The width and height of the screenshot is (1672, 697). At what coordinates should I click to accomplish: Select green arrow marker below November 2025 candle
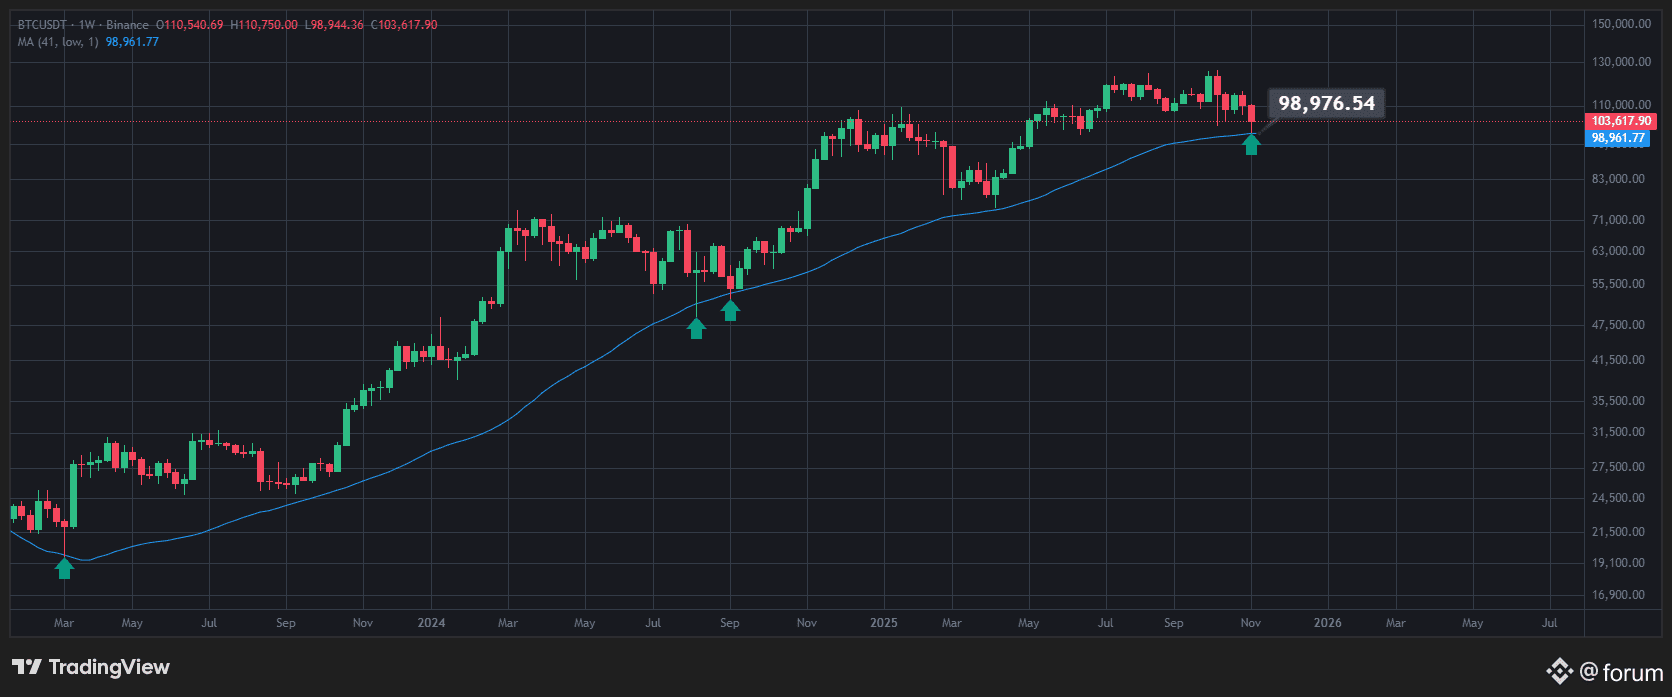[x=1251, y=145]
